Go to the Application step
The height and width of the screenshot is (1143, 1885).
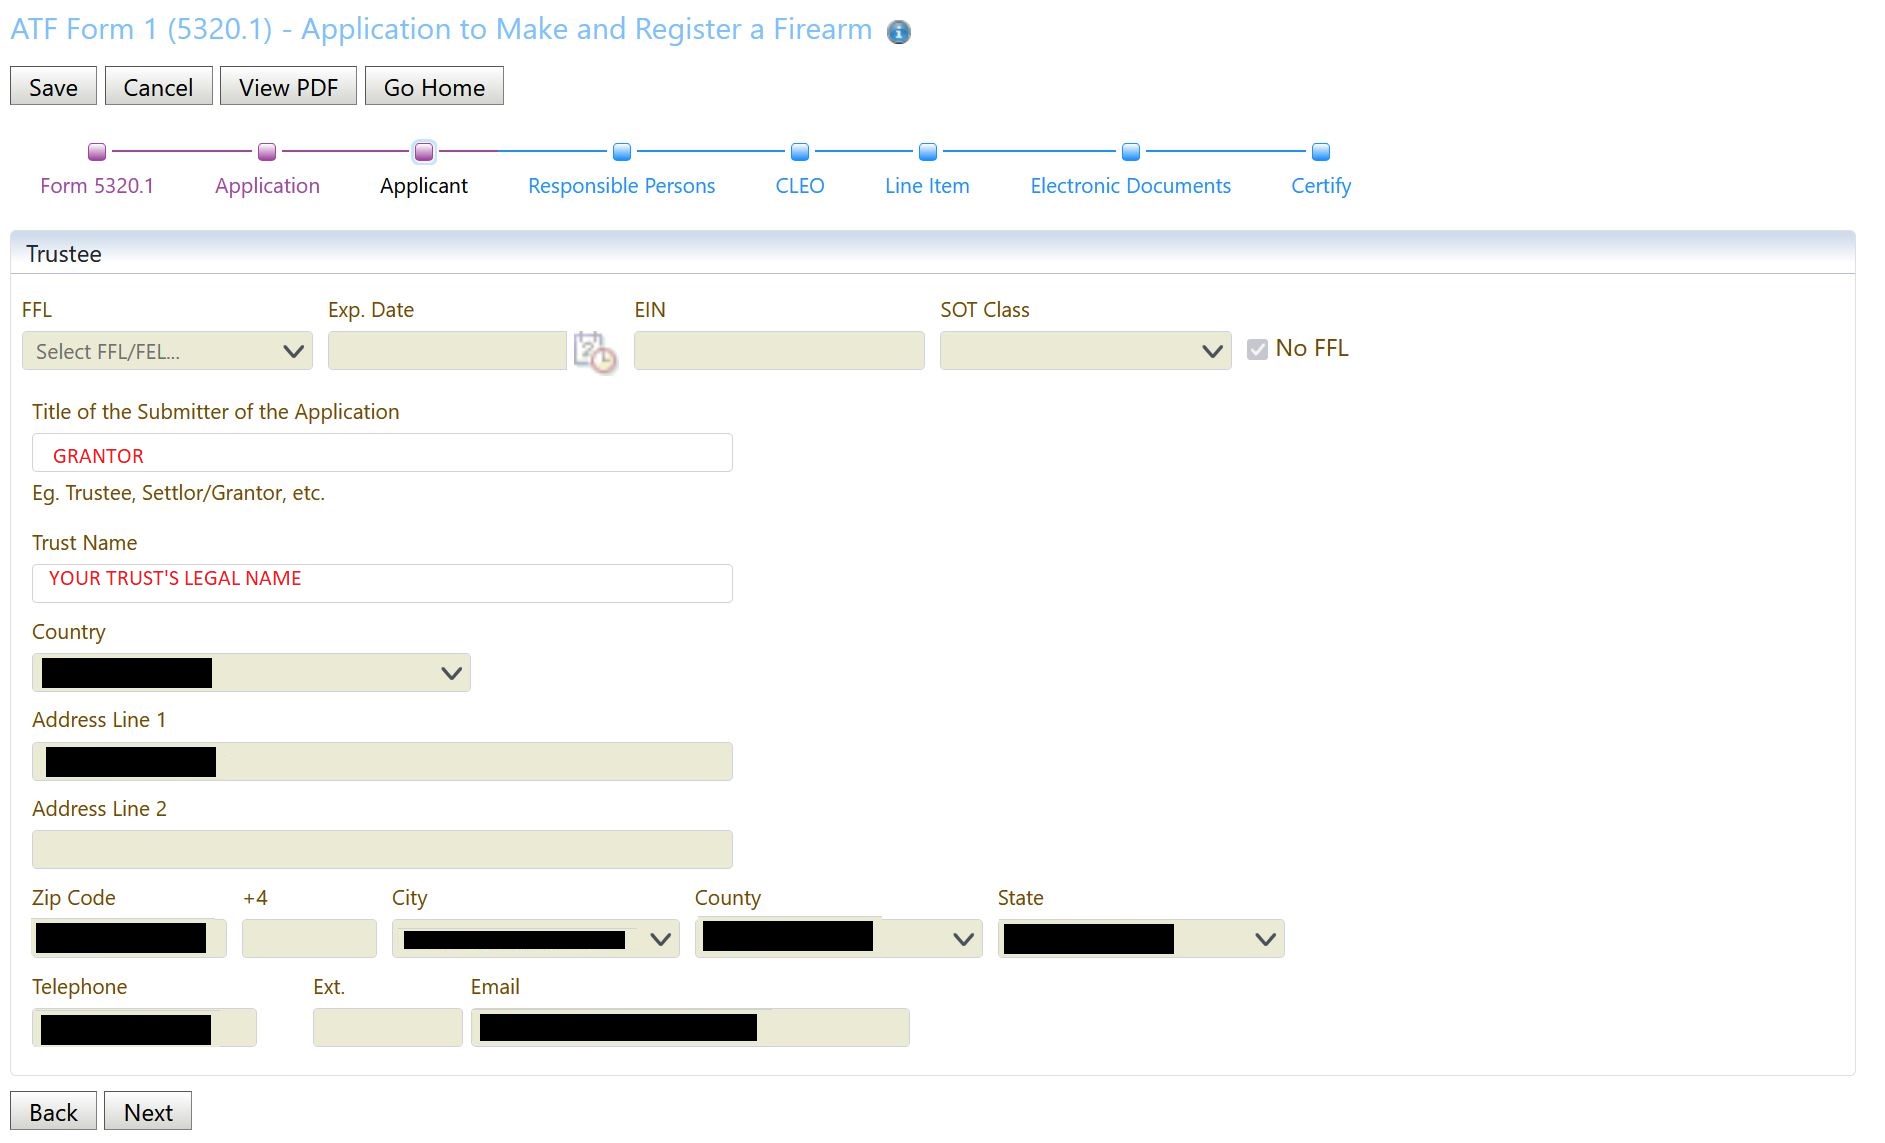coord(267,186)
